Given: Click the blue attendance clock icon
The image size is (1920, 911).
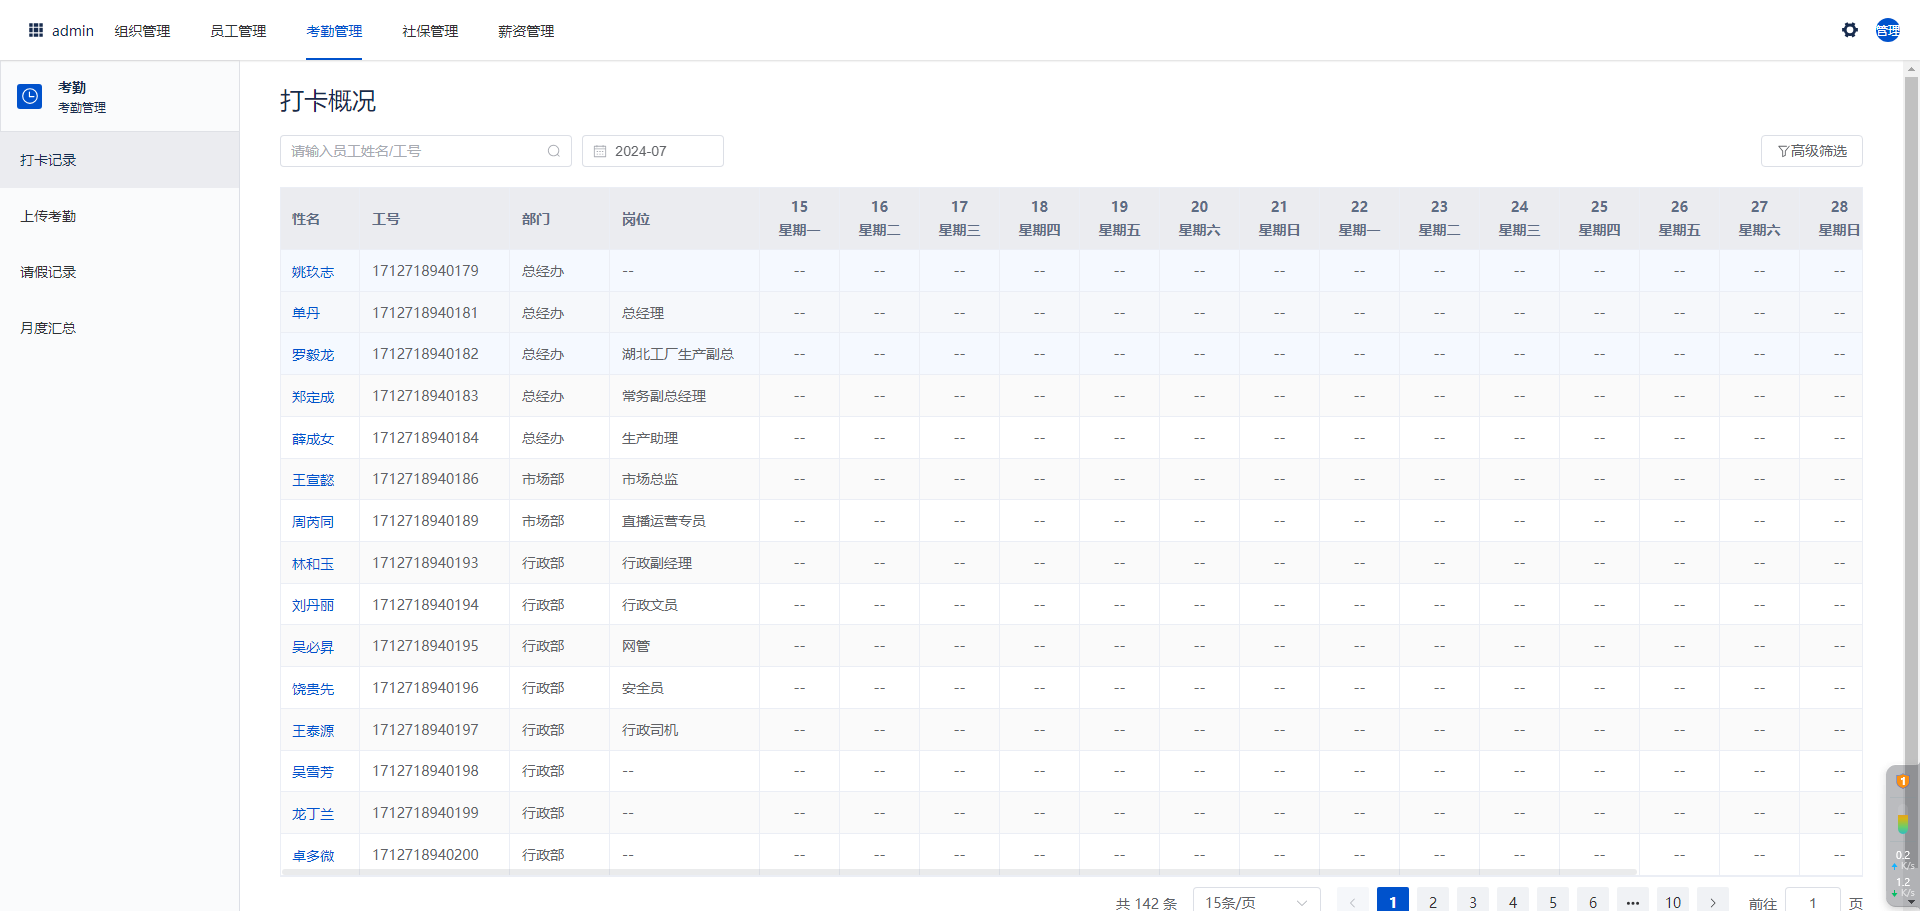Looking at the screenshot, I should click(x=30, y=96).
